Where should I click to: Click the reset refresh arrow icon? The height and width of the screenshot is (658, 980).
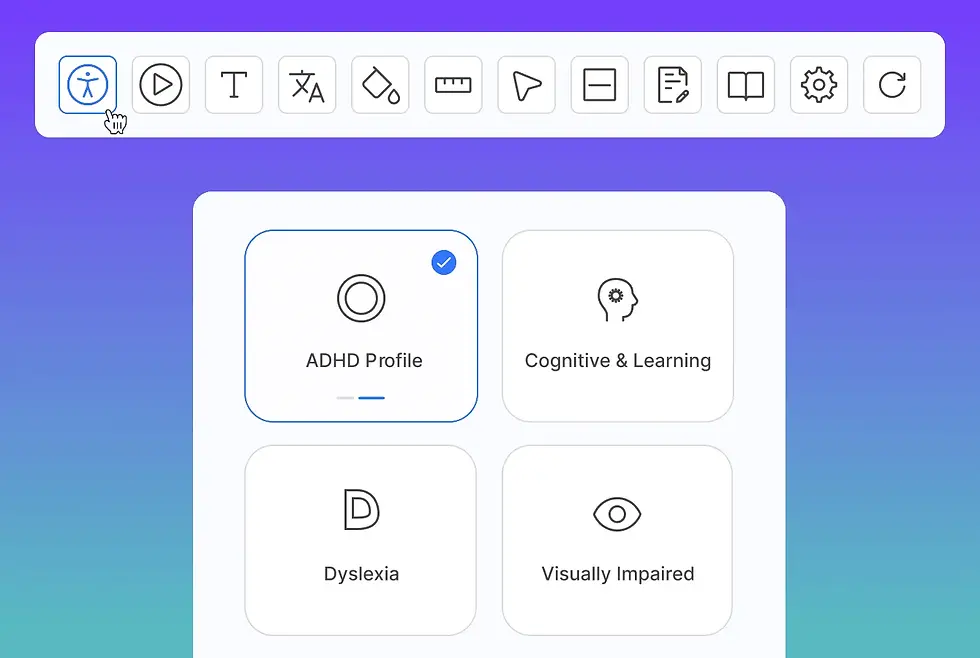(x=892, y=85)
